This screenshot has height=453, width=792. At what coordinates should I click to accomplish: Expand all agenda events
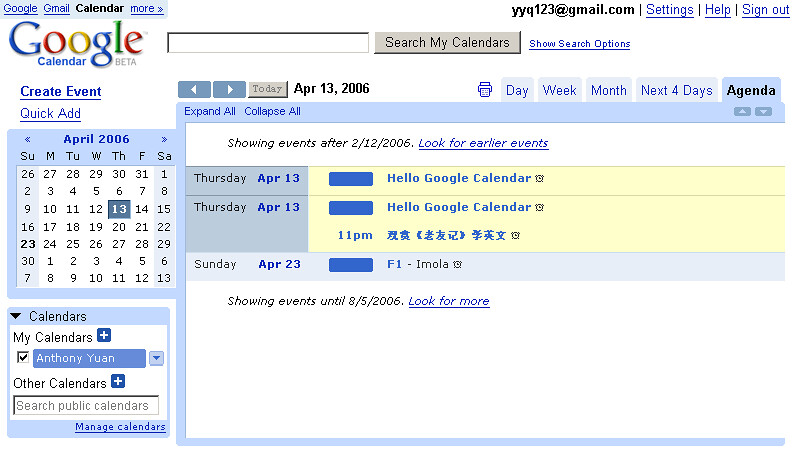(210, 112)
